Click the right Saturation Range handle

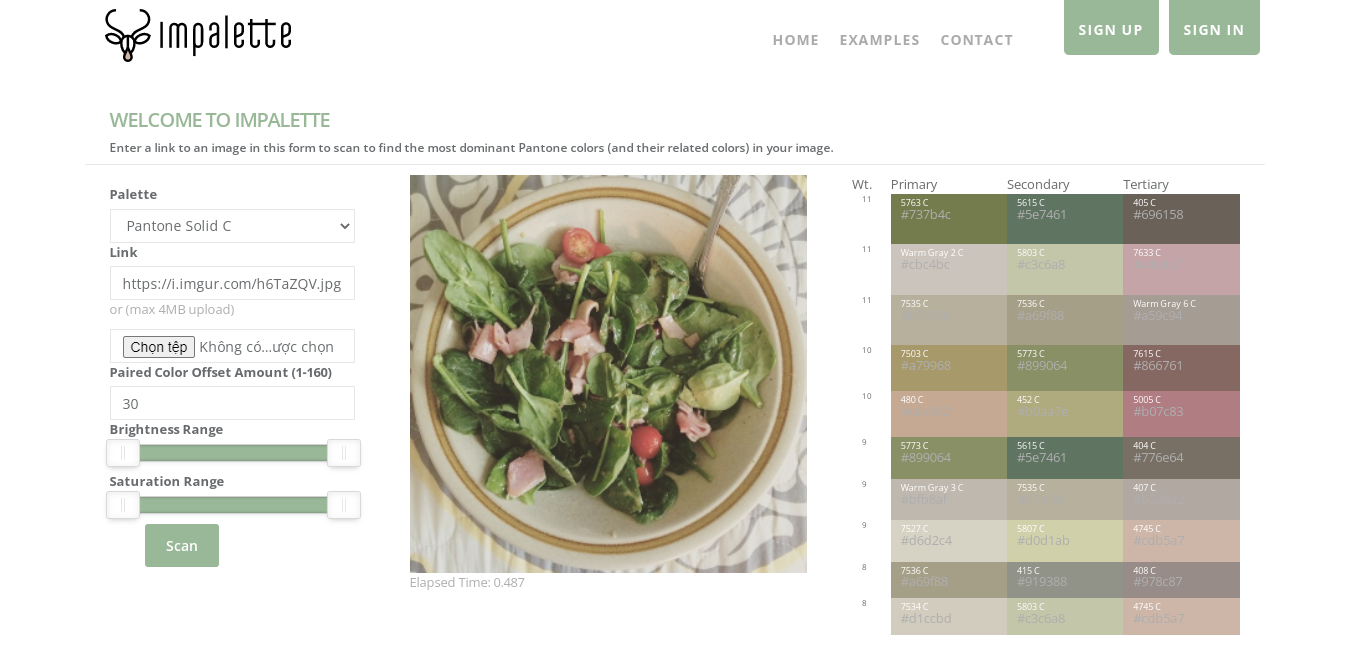pyautogui.click(x=343, y=505)
